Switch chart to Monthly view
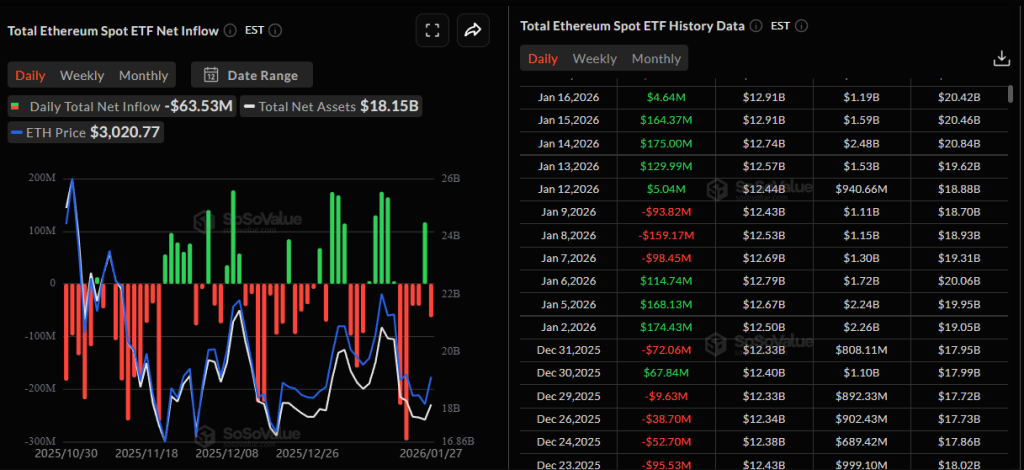Screen dimensions: 1024x470 coord(143,75)
